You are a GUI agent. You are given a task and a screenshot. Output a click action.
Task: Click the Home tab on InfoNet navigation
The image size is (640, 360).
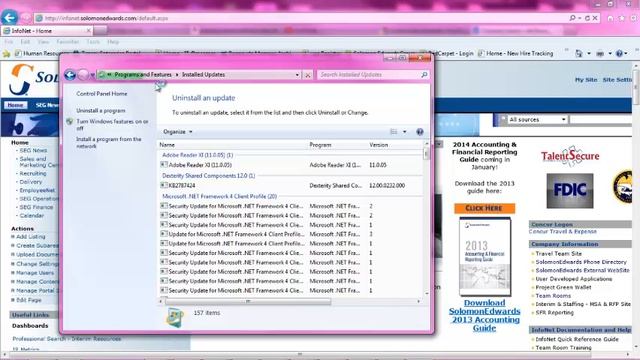click(x=16, y=105)
